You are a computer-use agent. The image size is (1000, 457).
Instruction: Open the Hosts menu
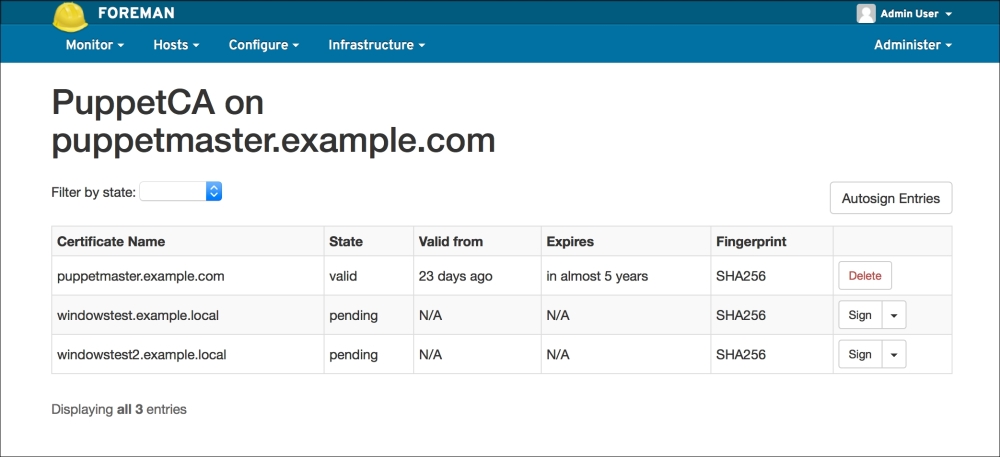click(x=176, y=45)
